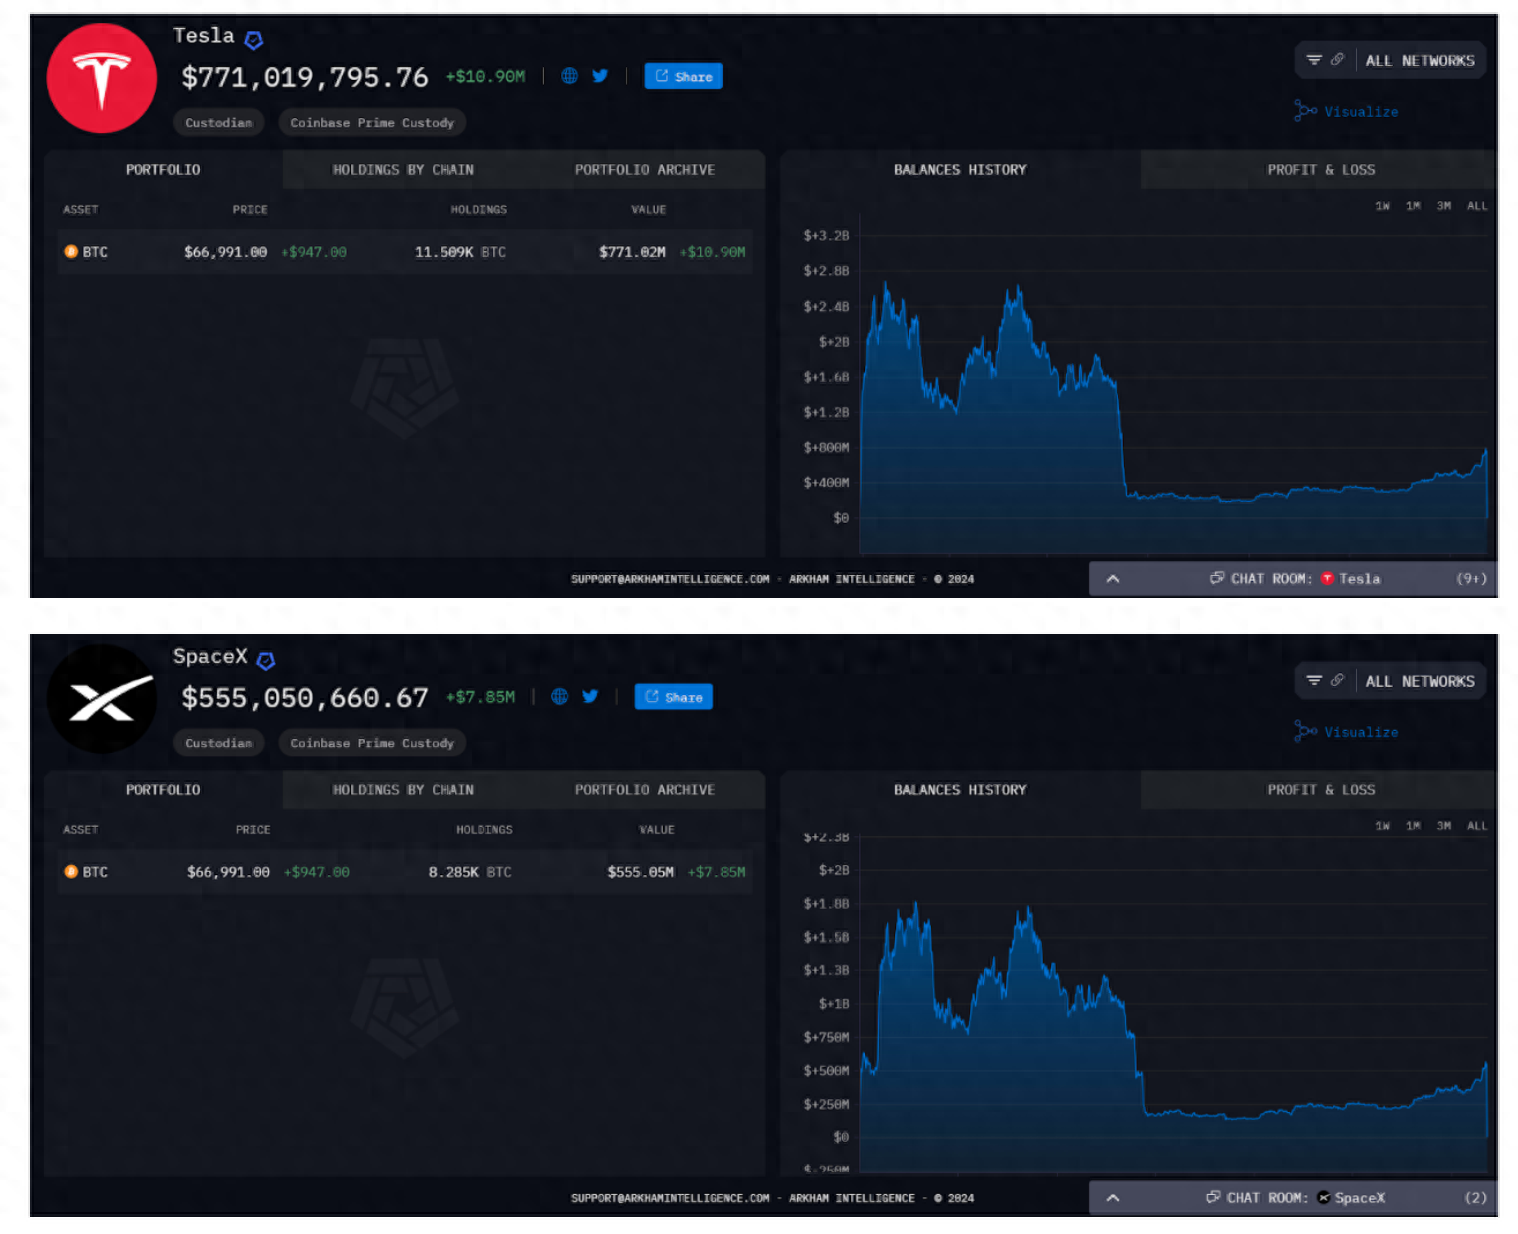This screenshot has height=1234, width=1518.
Task: Open the SpaceX chat room chat icon
Action: pos(1213,1197)
